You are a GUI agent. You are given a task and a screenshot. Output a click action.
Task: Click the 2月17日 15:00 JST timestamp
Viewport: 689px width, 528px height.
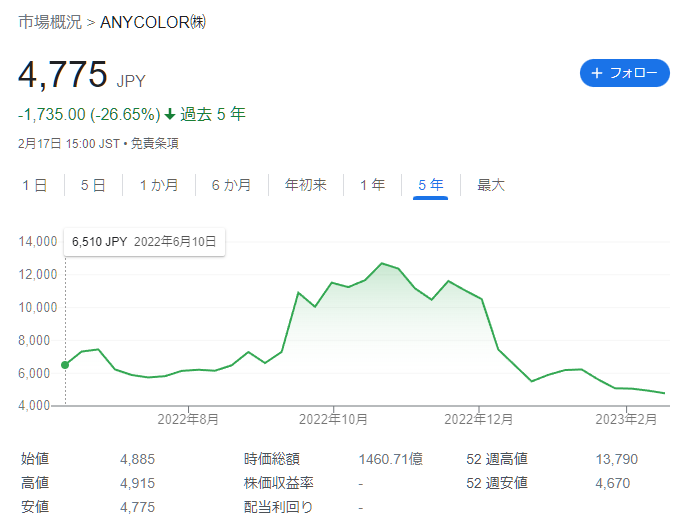pyautogui.click(x=69, y=144)
